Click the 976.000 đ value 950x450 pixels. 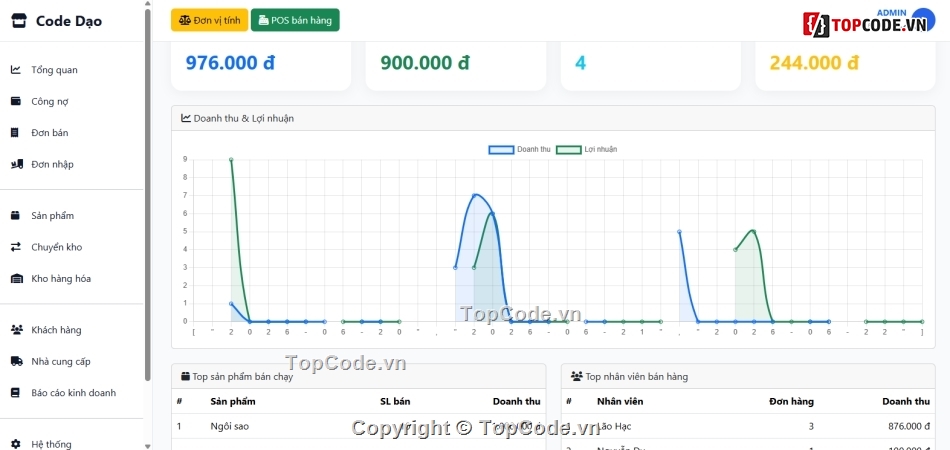[x=230, y=62]
